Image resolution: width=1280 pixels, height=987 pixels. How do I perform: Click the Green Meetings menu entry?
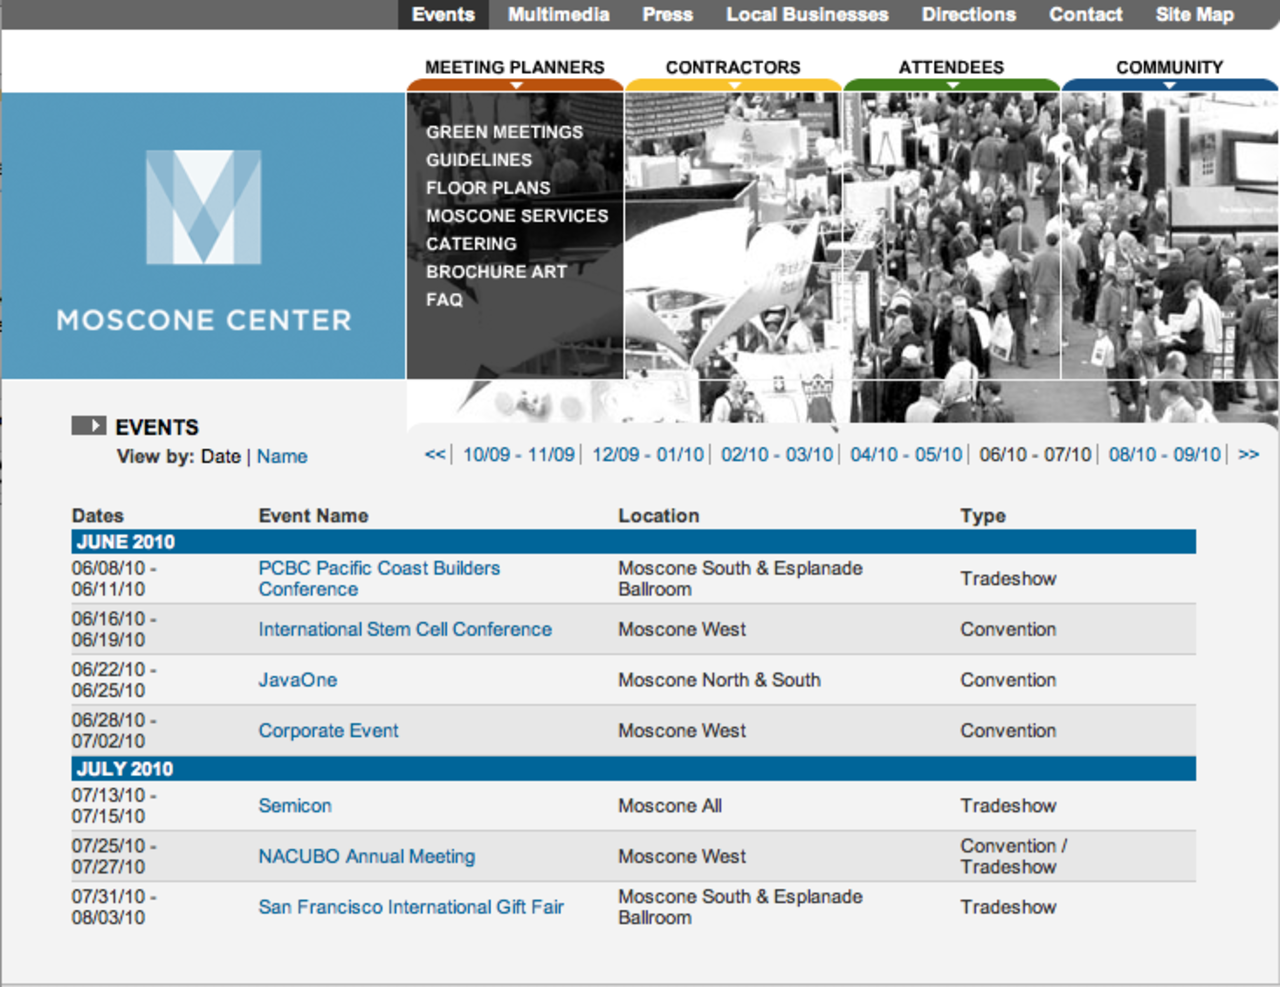click(504, 132)
